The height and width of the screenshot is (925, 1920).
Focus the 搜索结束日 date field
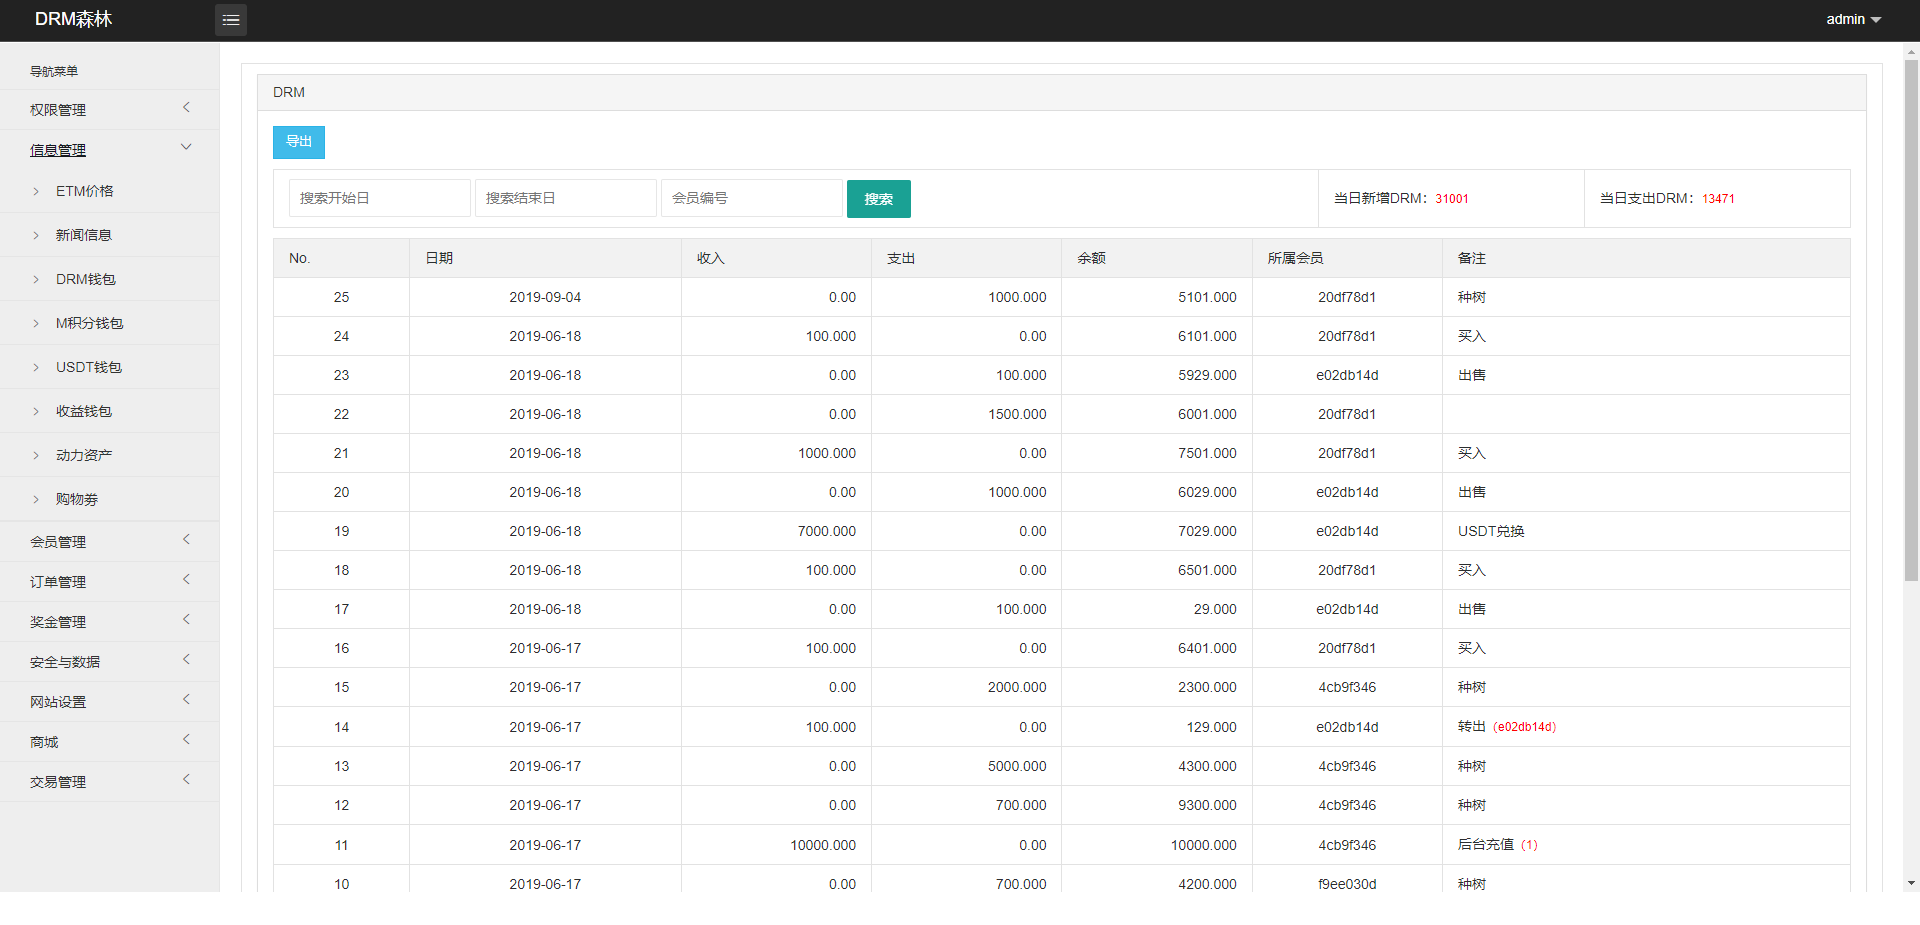[566, 198]
